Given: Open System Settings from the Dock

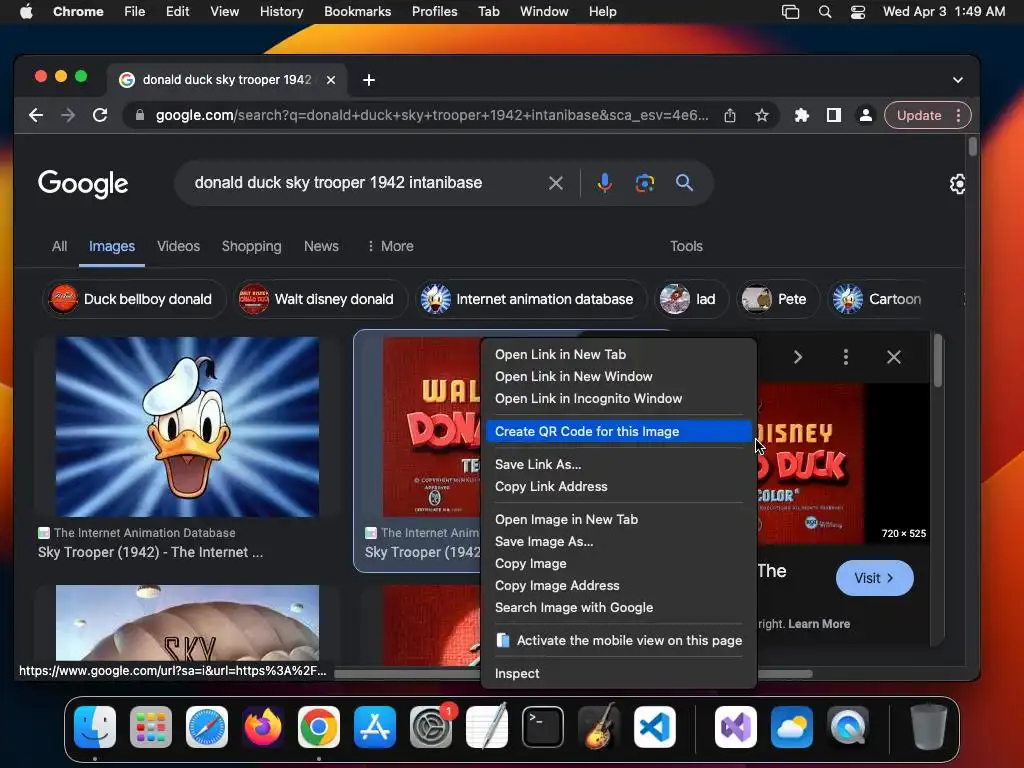Looking at the screenshot, I should (431, 727).
